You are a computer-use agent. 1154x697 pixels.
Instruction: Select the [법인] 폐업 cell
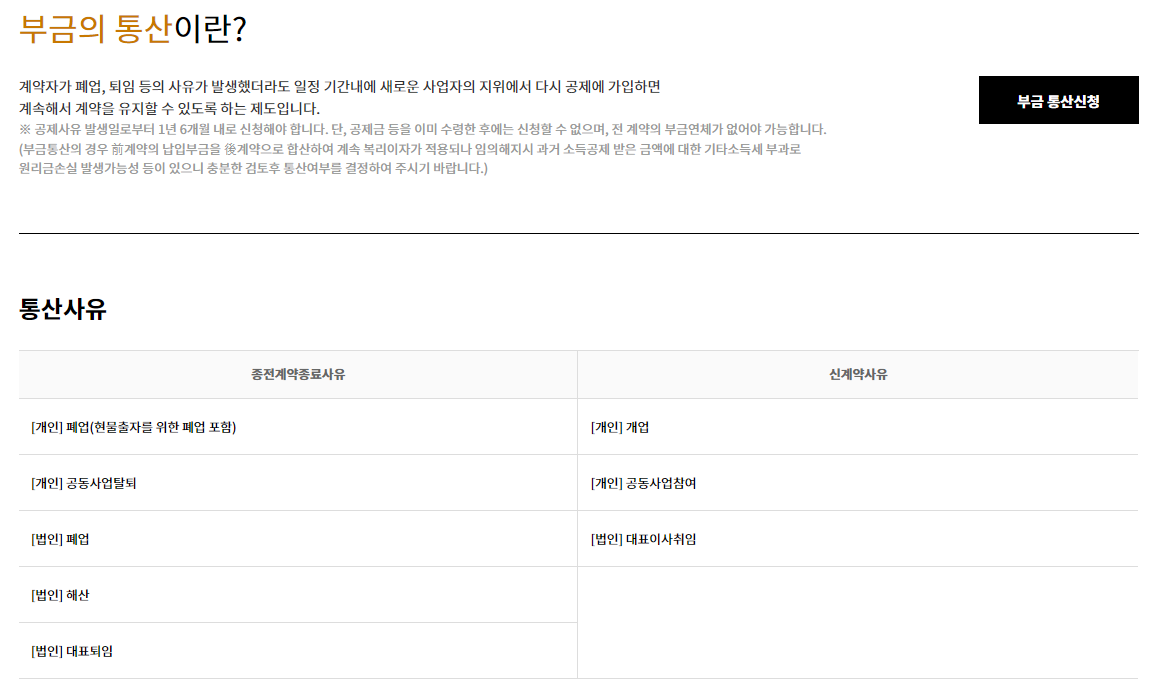pyautogui.click(x=298, y=539)
